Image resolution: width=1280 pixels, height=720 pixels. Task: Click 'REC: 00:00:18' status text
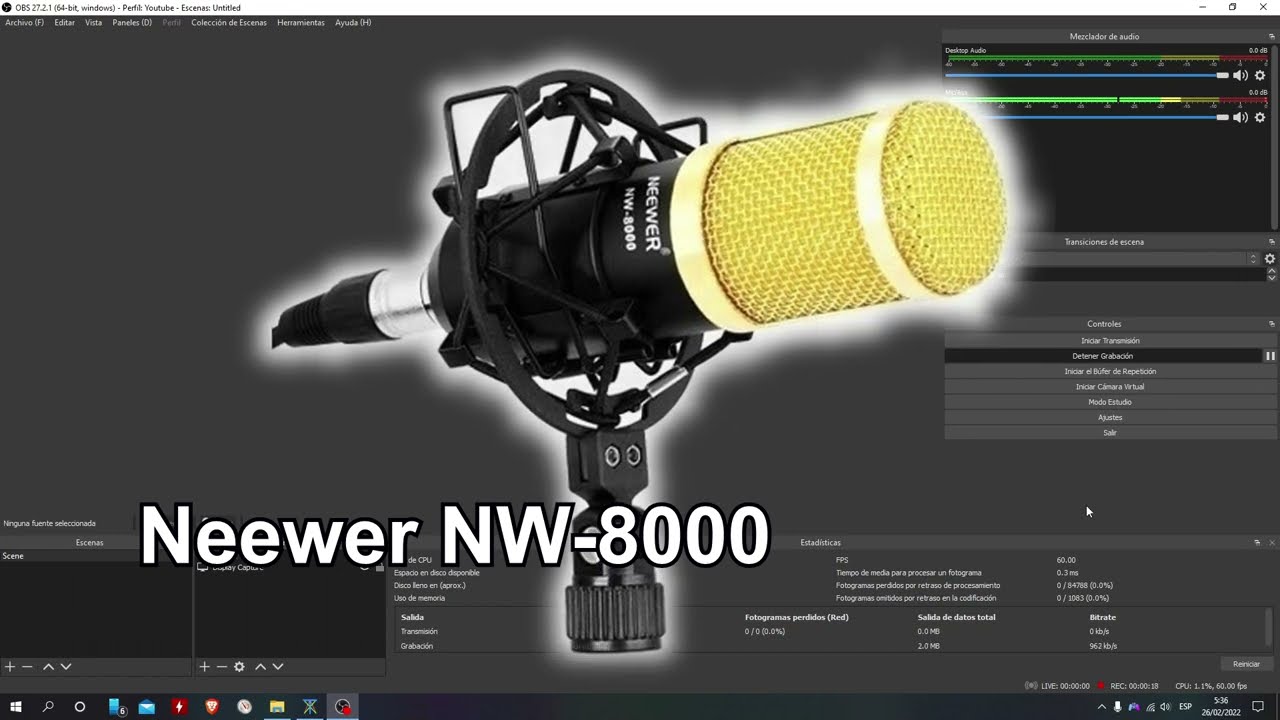[x=1134, y=686]
